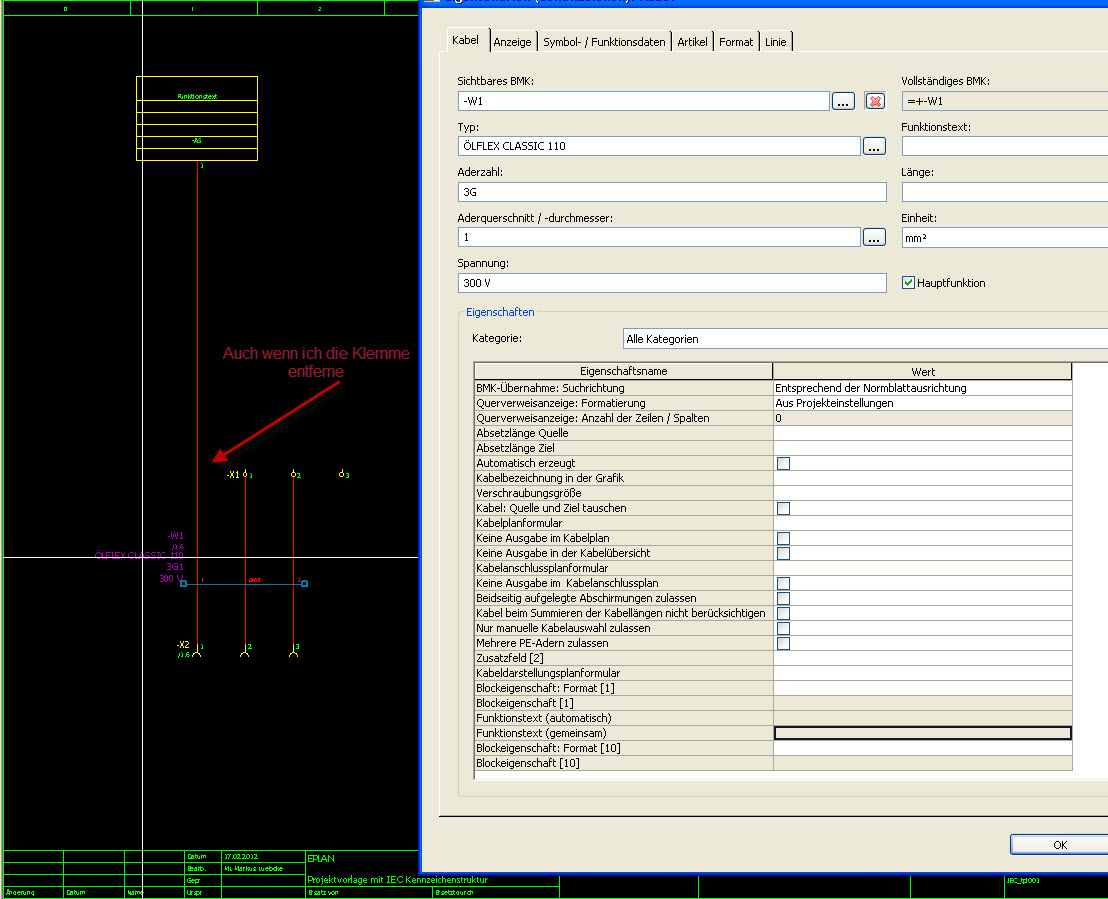Select Querverweisanzeige: Formatierung row
This screenshot has width=1108, height=899.
click(x=773, y=404)
